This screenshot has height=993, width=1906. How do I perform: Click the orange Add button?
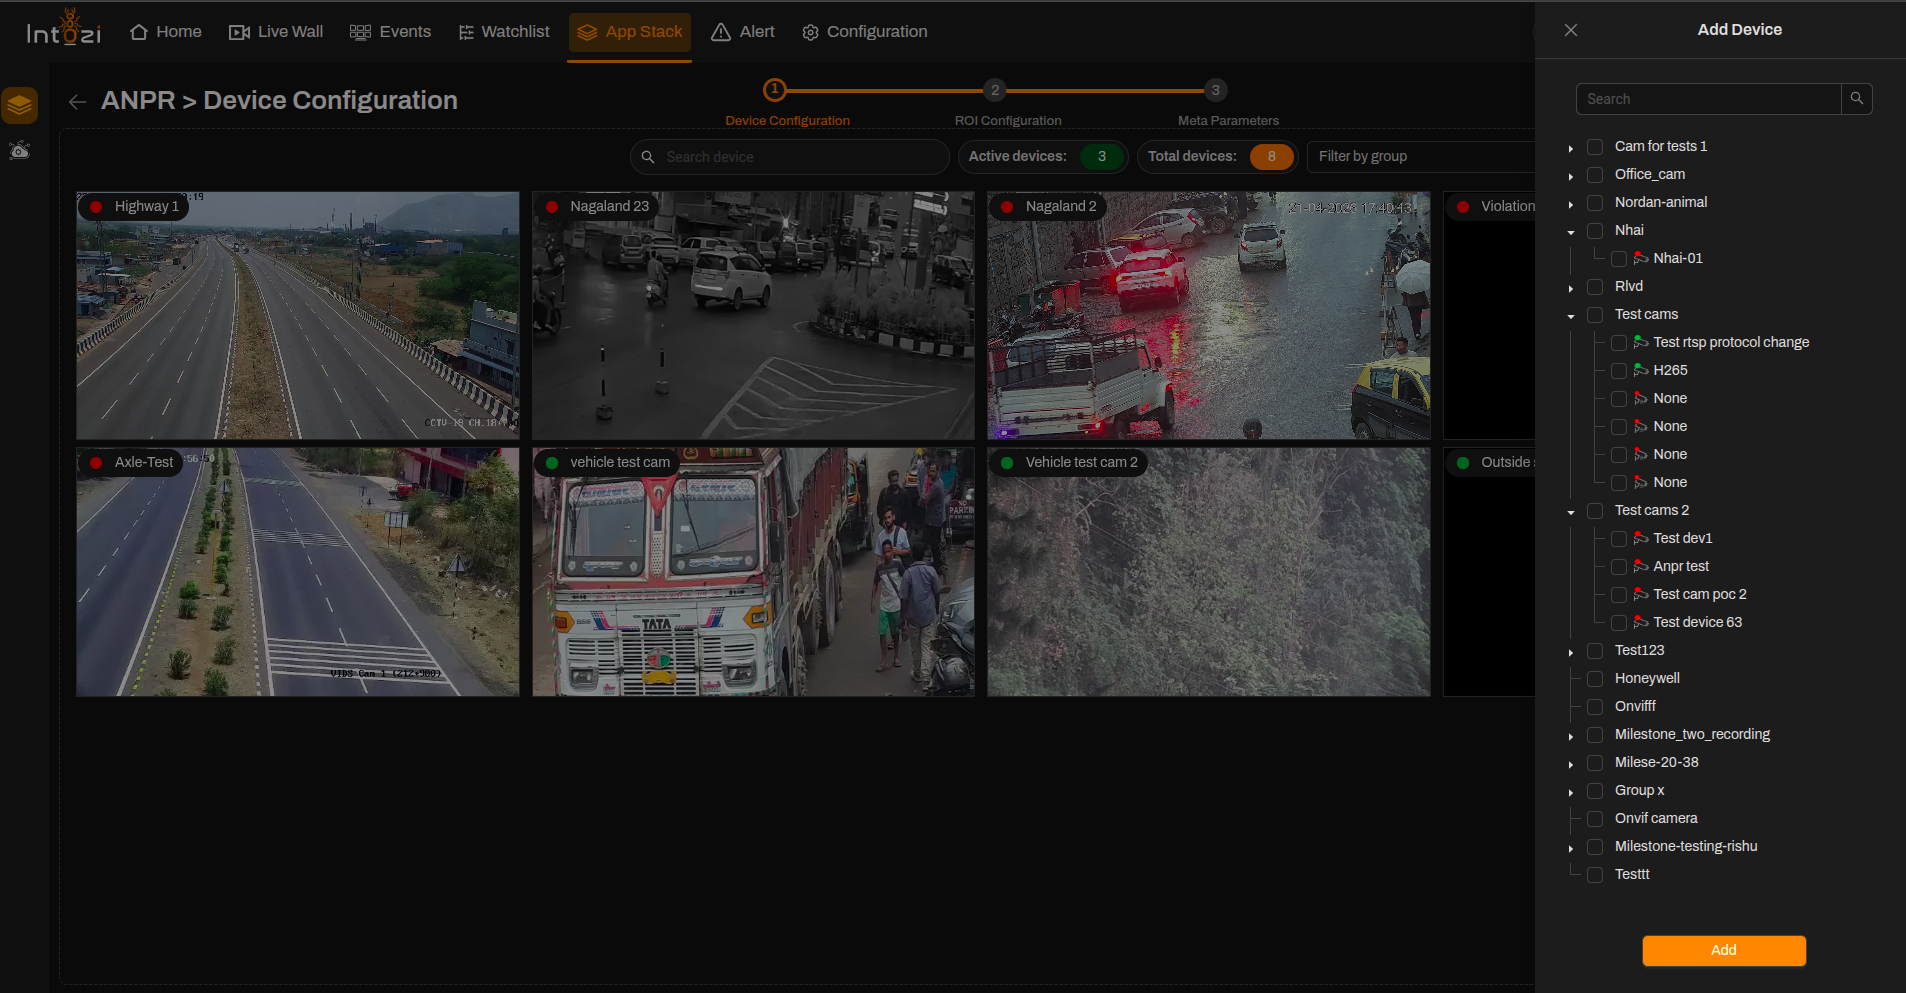pyautogui.click(x=1724, y=950)
